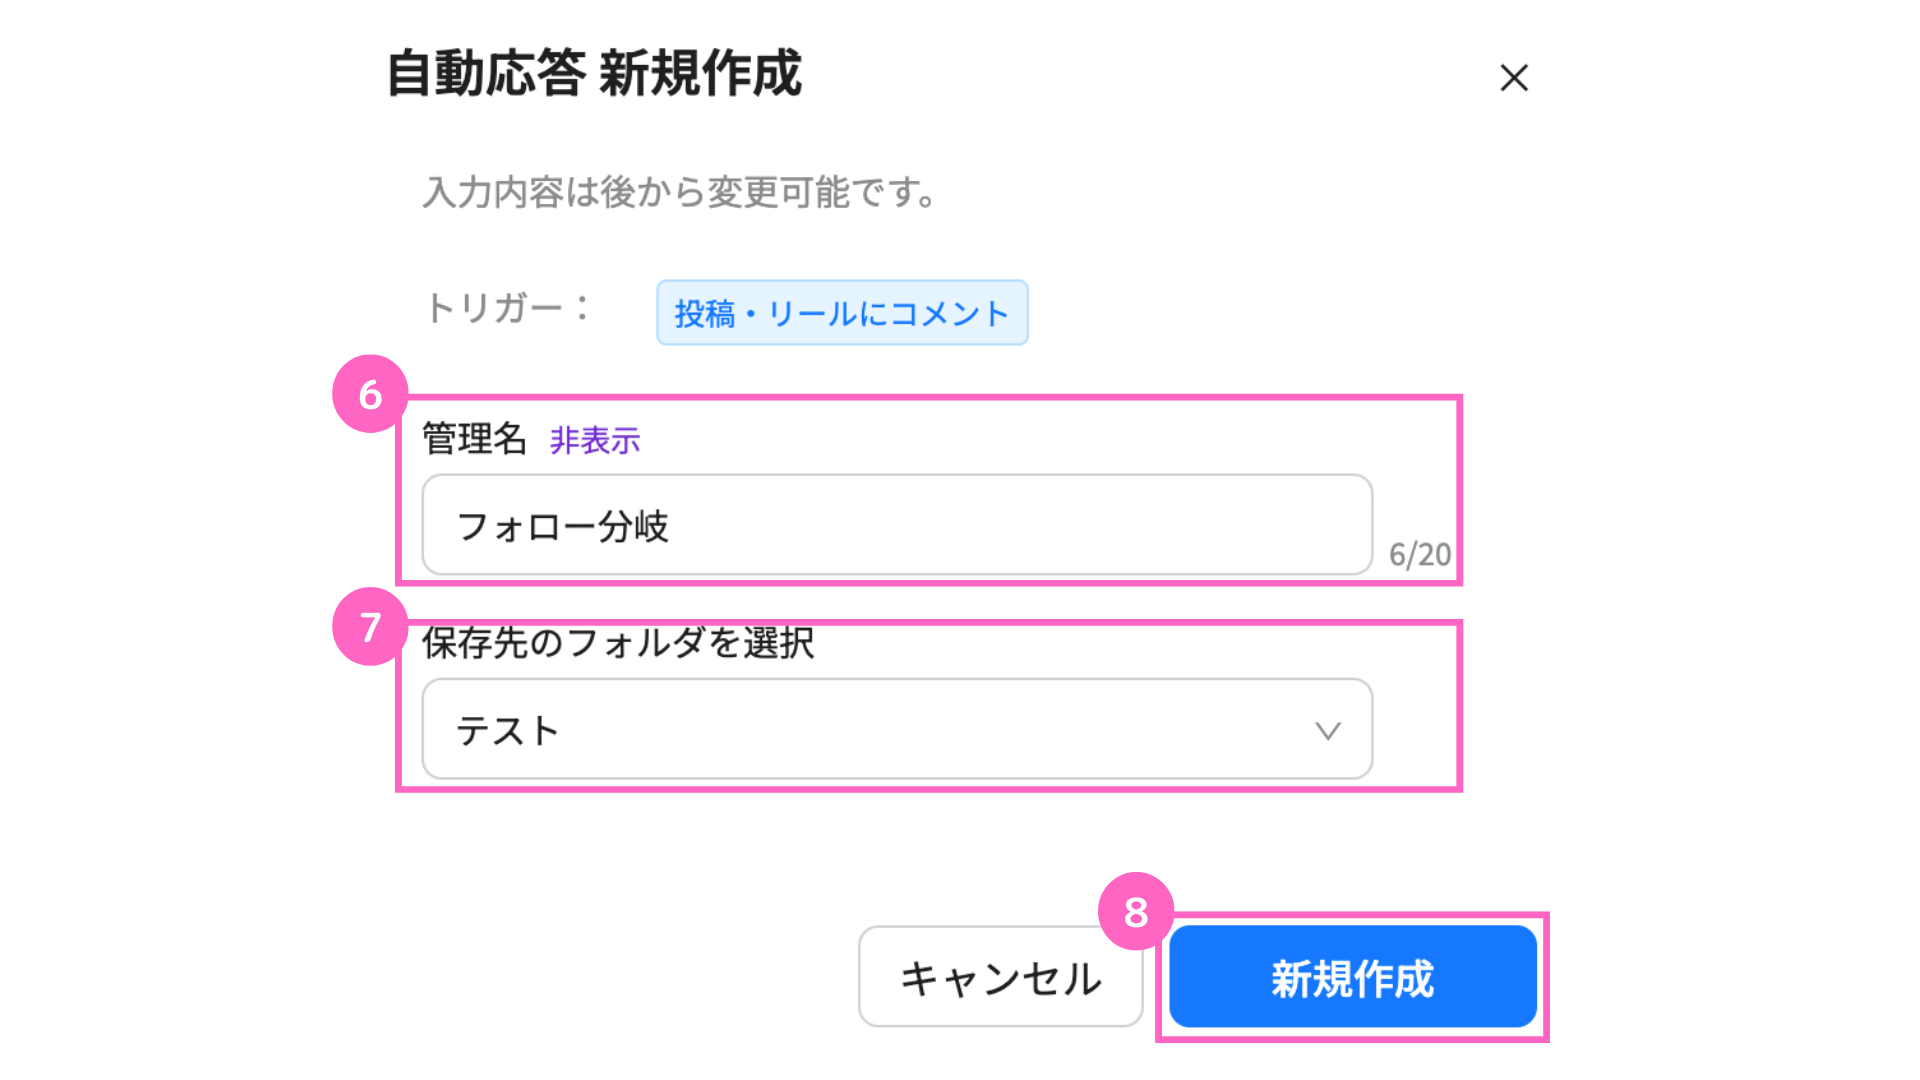The width and height of the screenshot is (1920, 1080).
Task: Click the 投稿・リールにコメント trigger tag
Action: 842,313
